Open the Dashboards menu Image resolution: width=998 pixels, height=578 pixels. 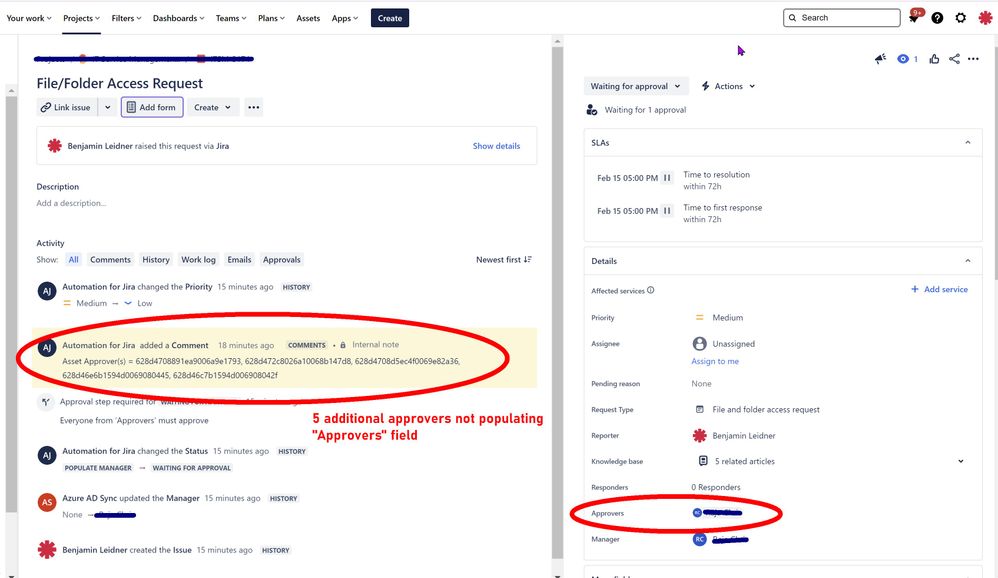click(178, 18)
